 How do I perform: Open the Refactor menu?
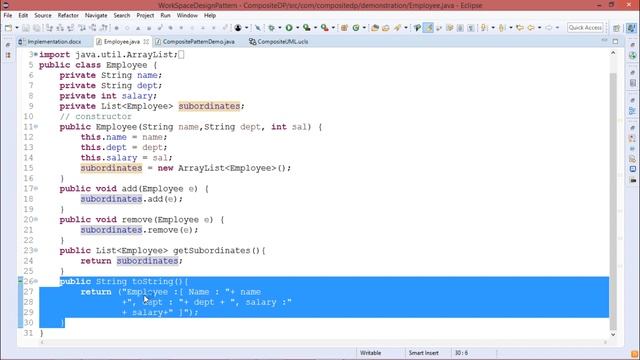pos(68,15)
